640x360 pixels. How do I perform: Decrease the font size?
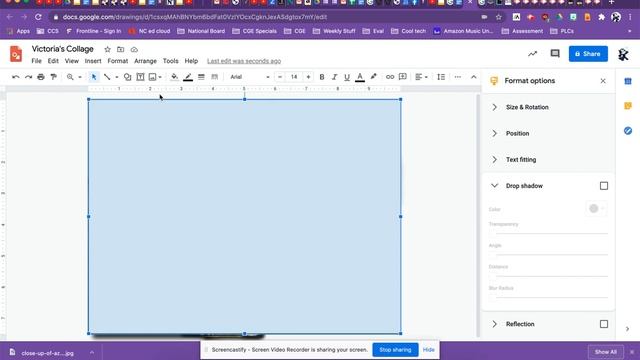[280, 77]
